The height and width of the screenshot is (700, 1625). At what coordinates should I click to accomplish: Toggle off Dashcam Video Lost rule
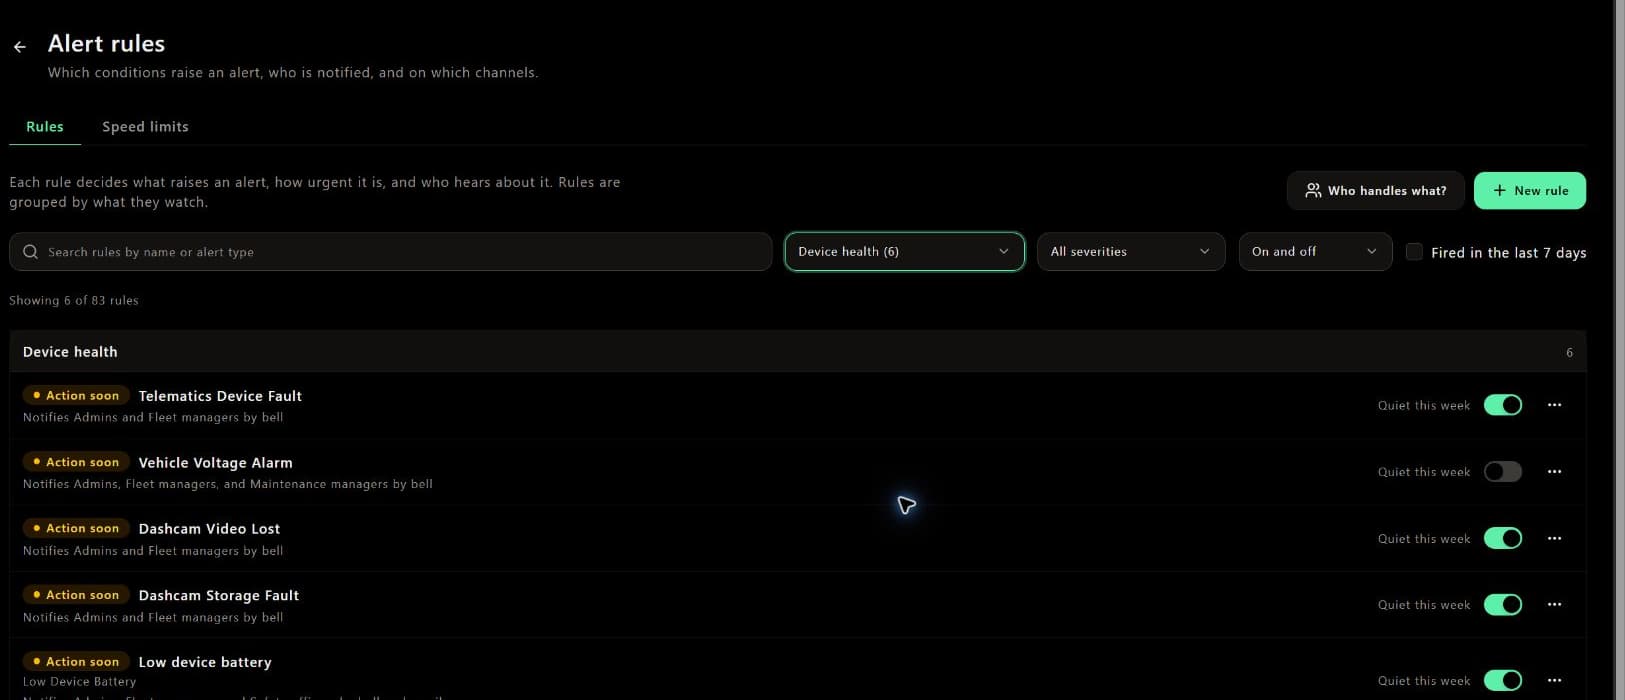(1503, 538)
